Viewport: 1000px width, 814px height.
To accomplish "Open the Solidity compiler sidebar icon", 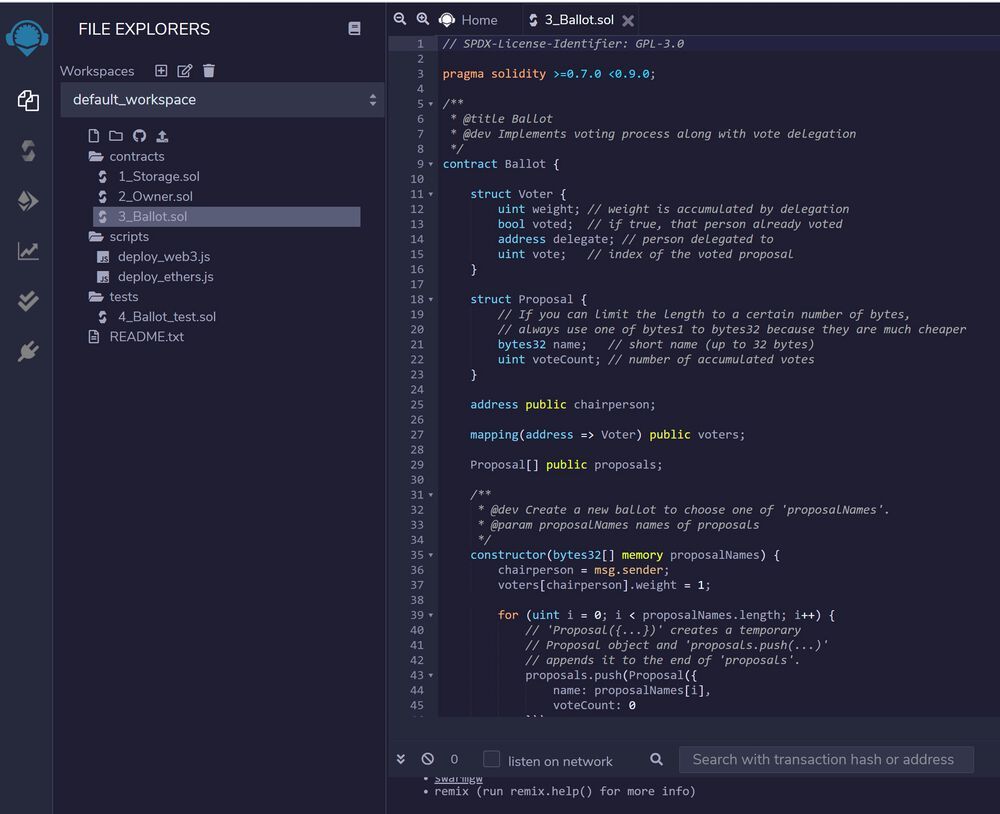I will tap(27, 151).
